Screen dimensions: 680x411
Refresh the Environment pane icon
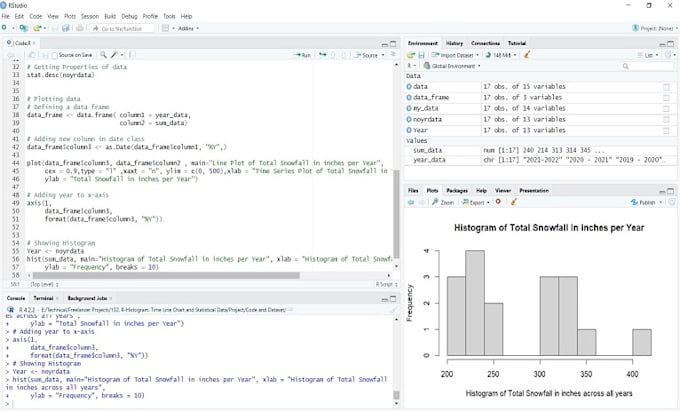668,55
